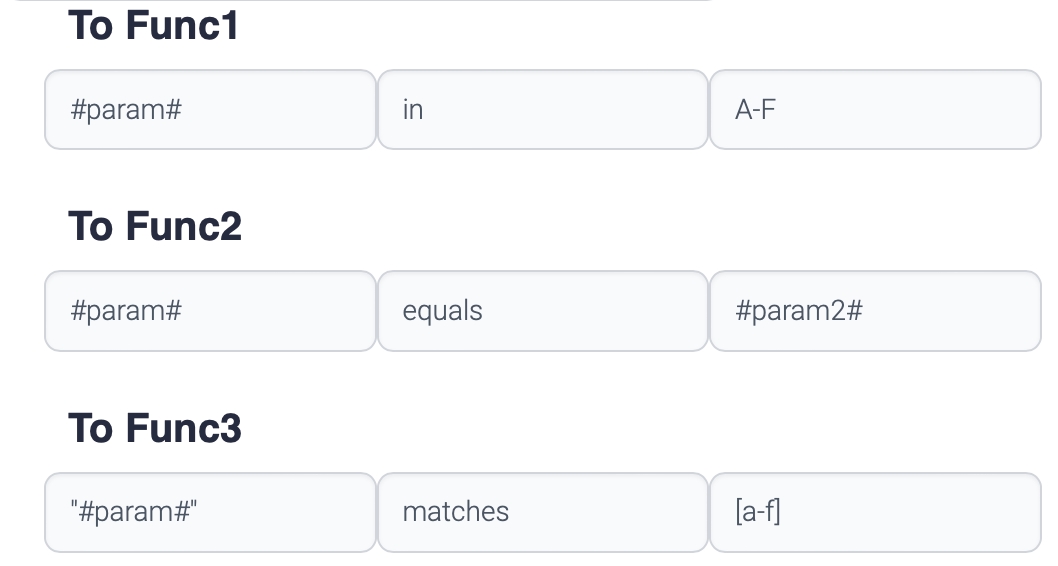The height and width of the screenshot is (566, 1058).
Task: Focus the range value in the Func1 condition
Action: click(874, 110)
